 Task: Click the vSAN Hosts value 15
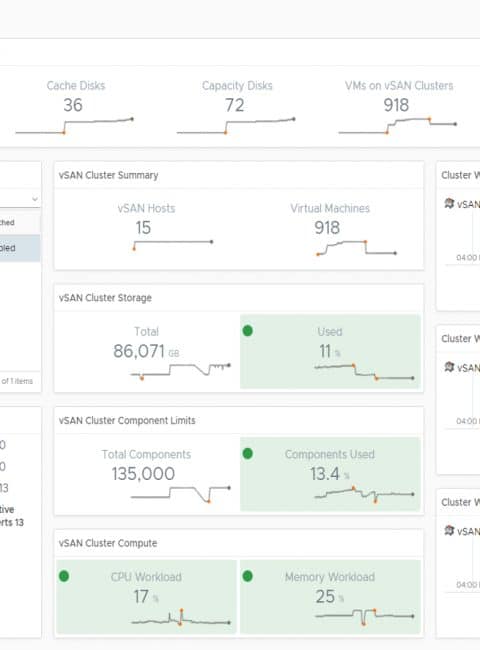click(143, 228)
